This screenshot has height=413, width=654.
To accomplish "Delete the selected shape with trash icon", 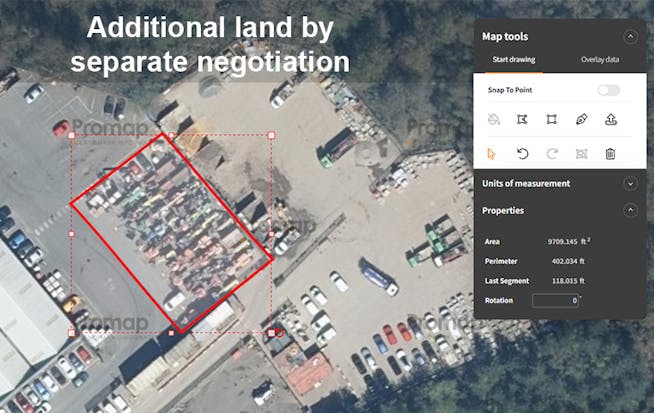I will 610,154.
